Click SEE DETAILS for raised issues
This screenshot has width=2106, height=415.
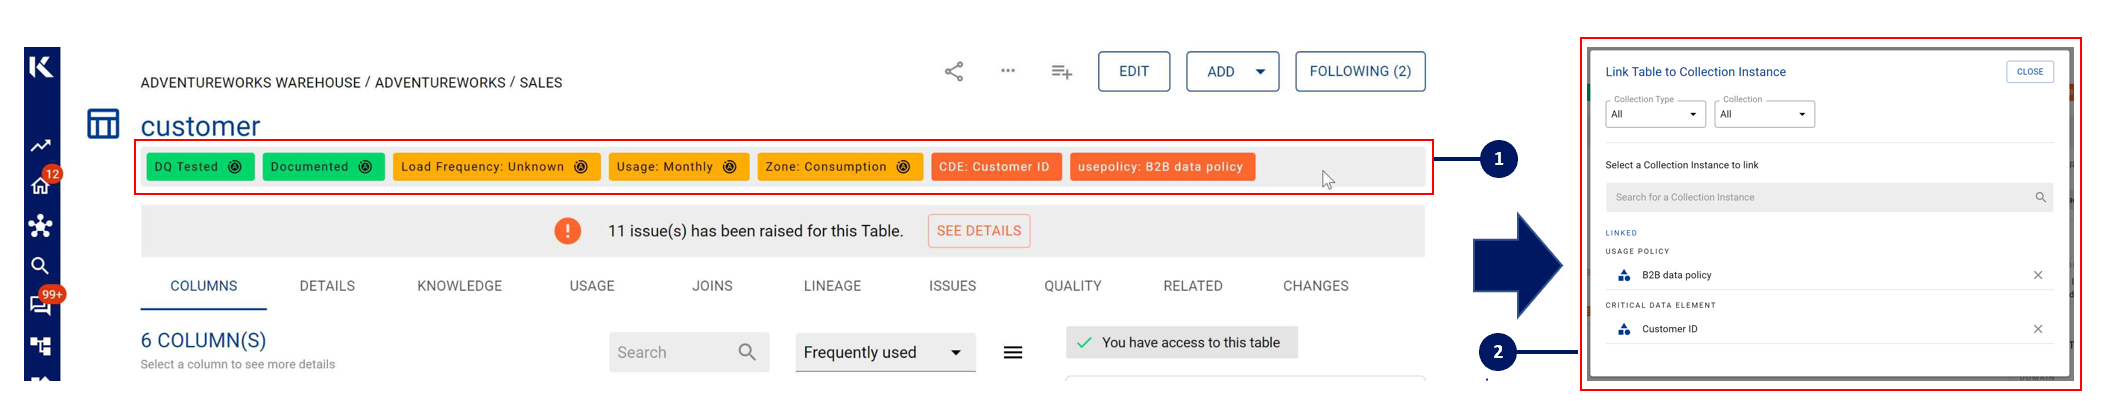point(978,231)
